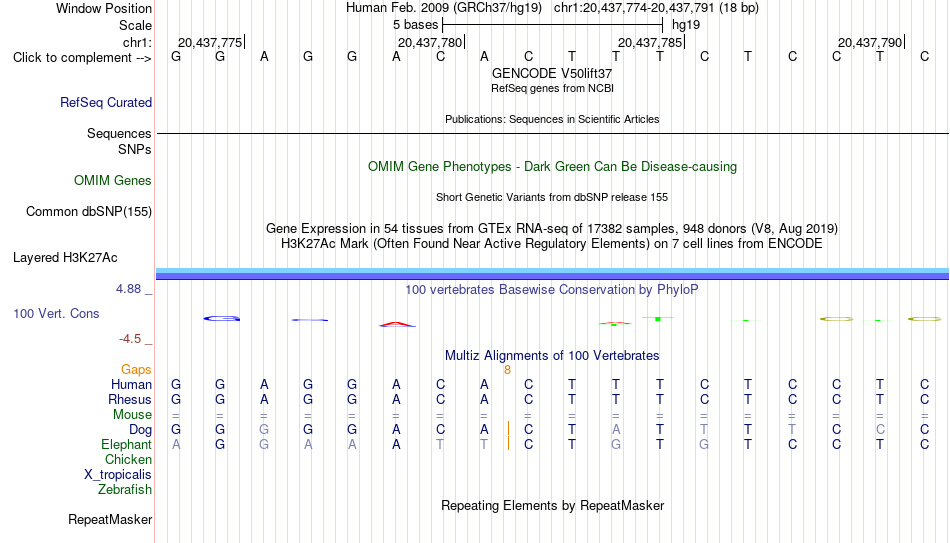Select the Chicken species row label

128,459
